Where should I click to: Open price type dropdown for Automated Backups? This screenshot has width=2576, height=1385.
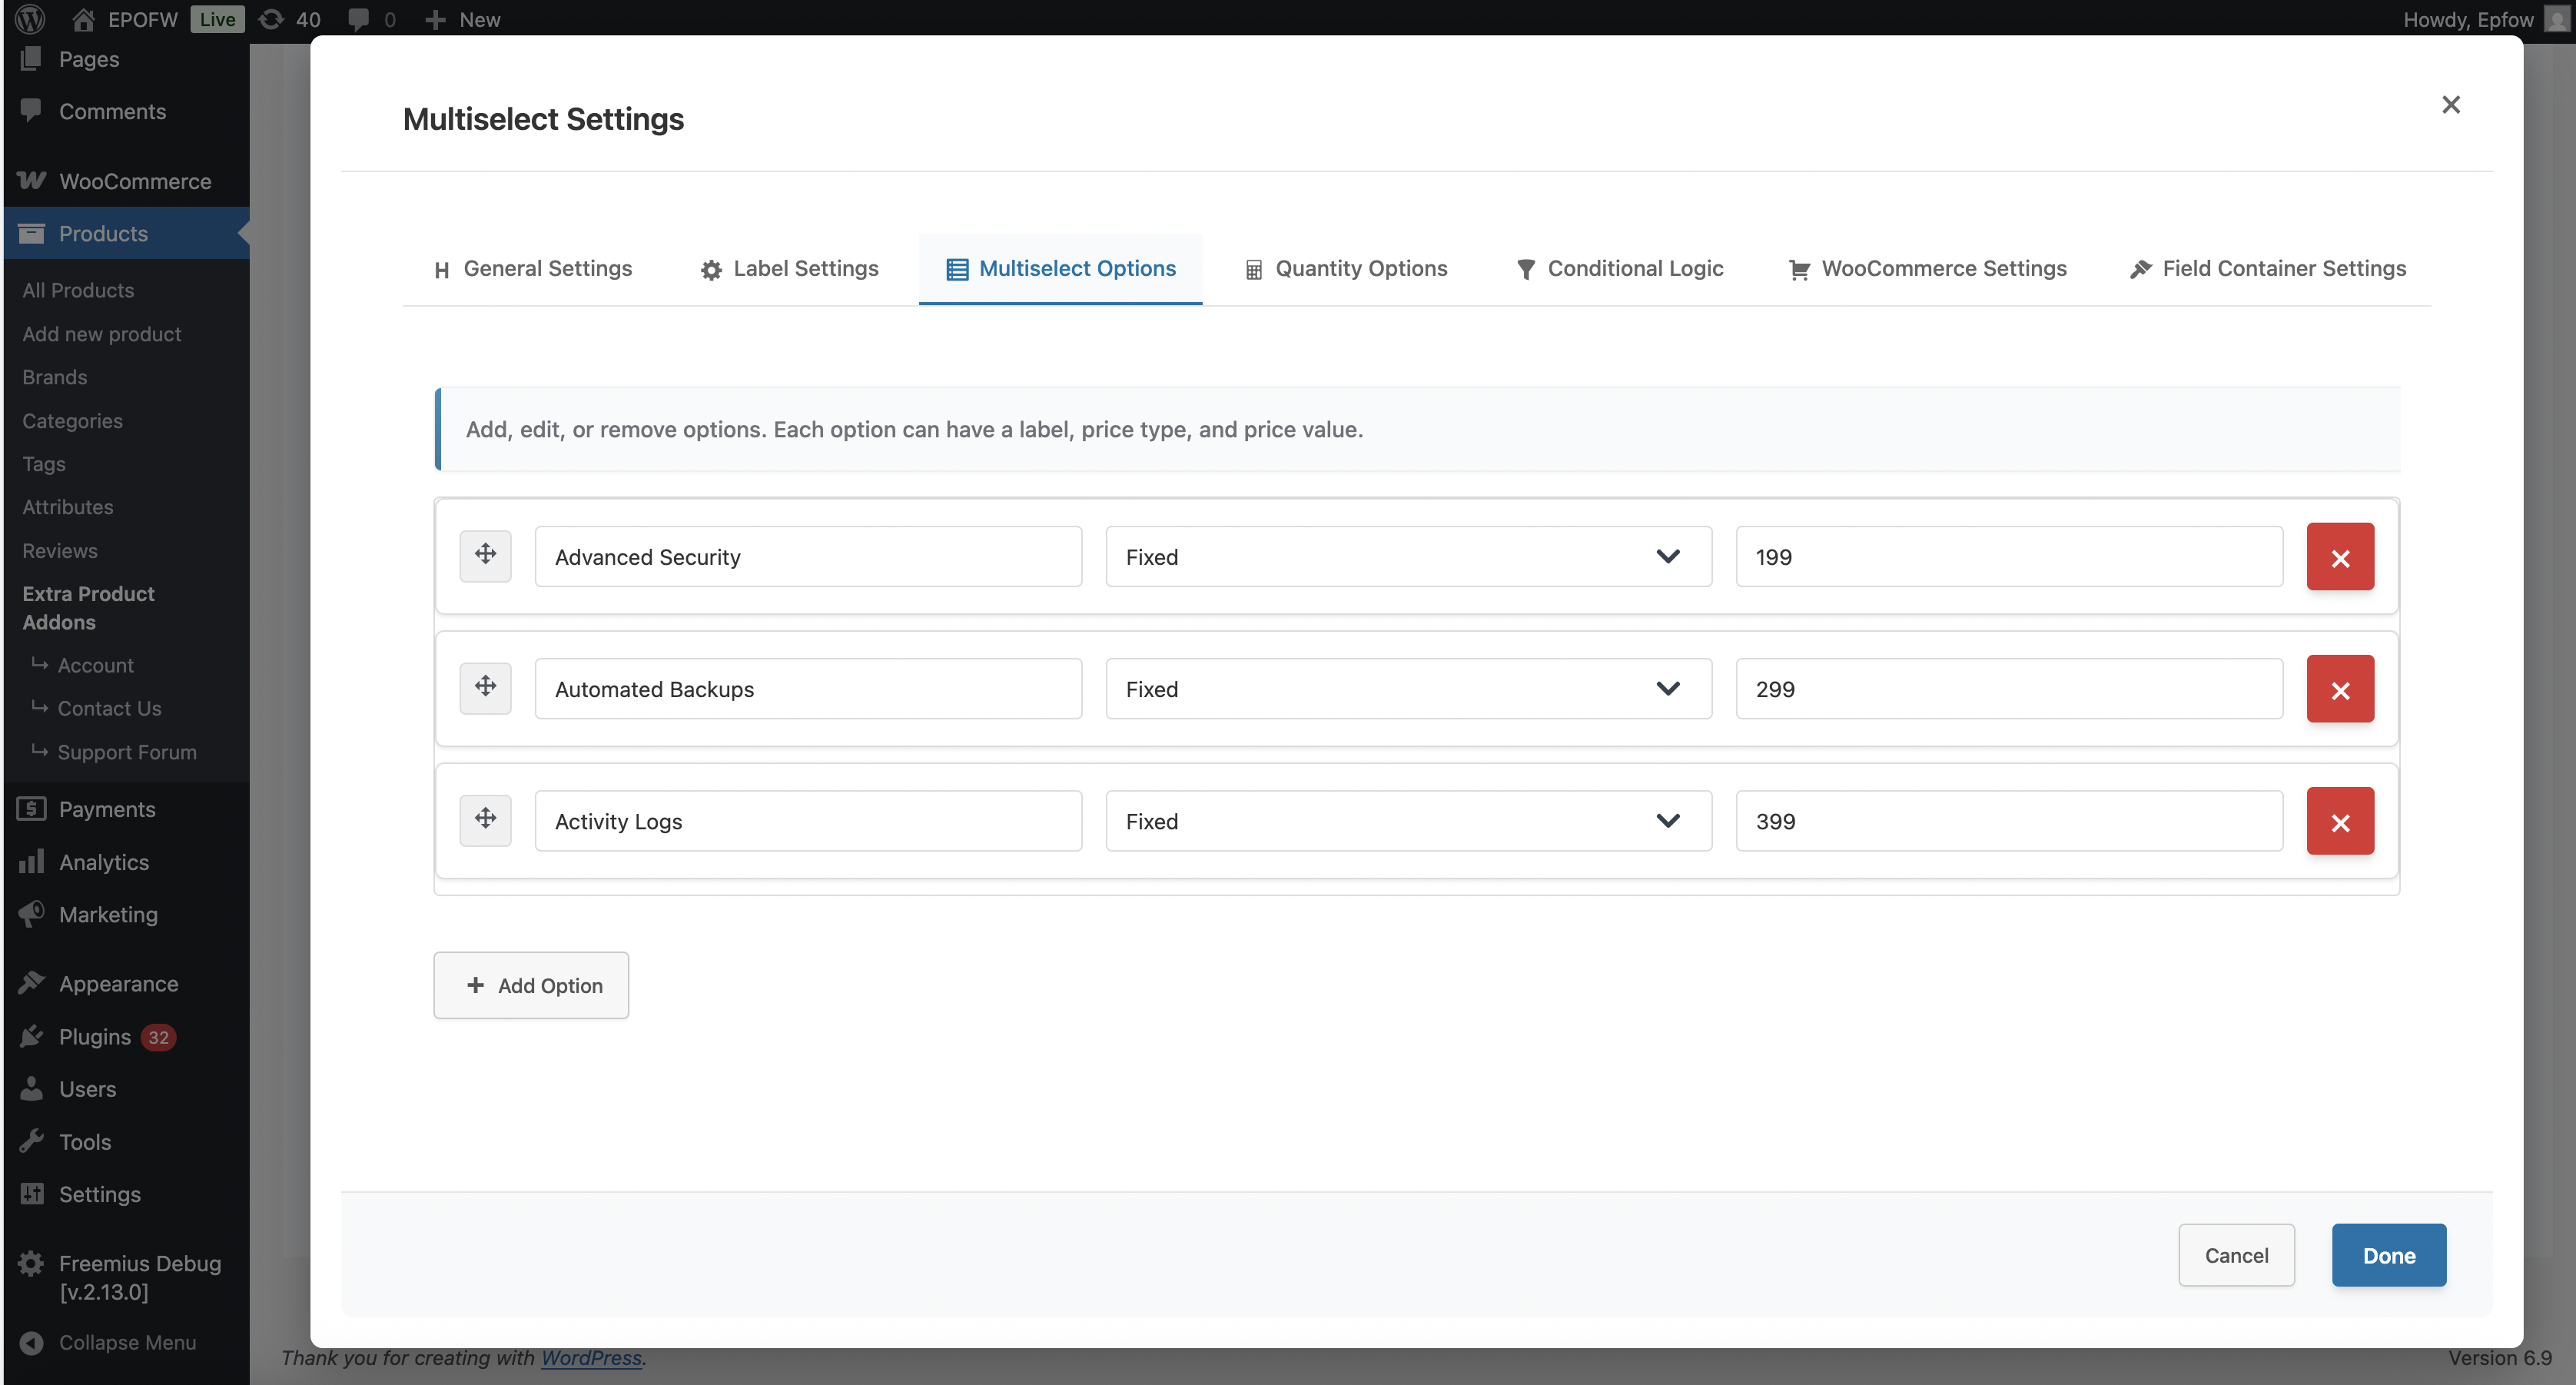1407,689
